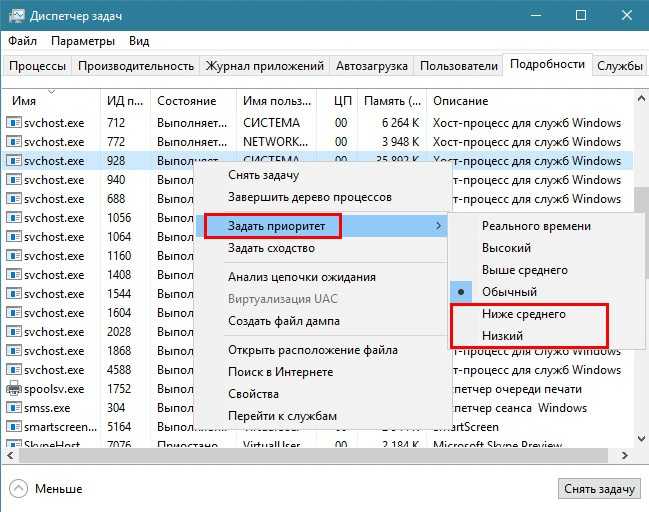Viewport: 649px width, 512px height.
Task: Click the svchost.exe icon for PID 928
Action: [x=14, y=161]
